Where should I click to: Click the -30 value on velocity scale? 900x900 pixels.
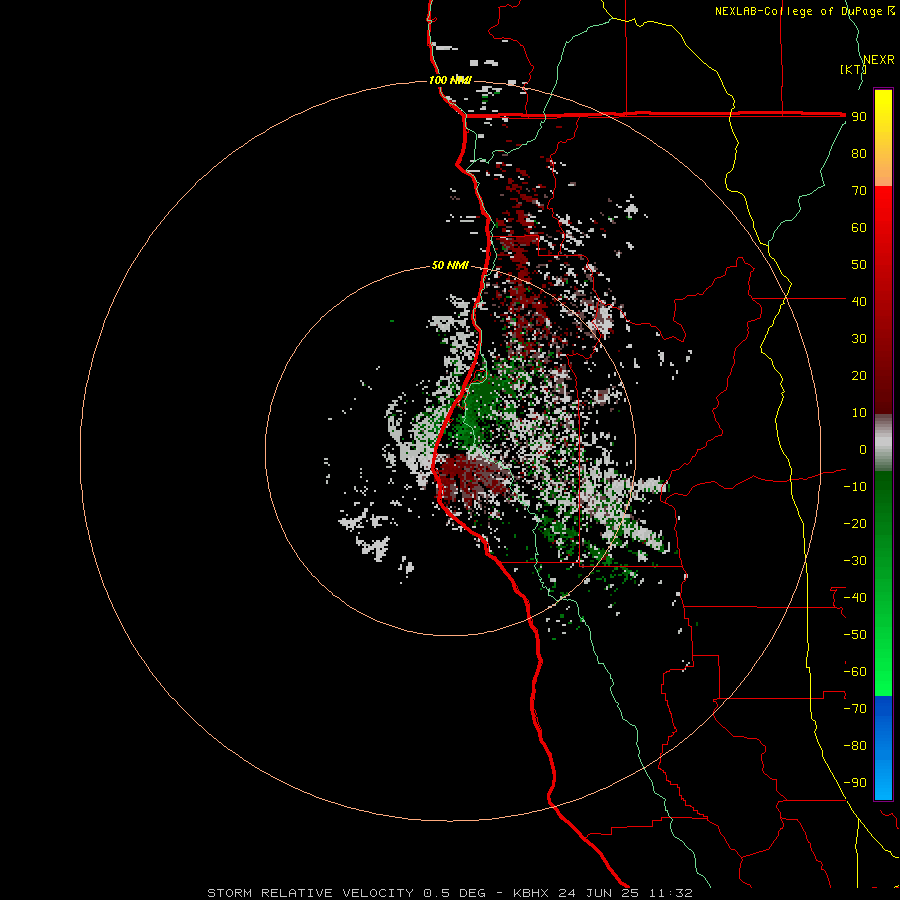coord(855,561)
